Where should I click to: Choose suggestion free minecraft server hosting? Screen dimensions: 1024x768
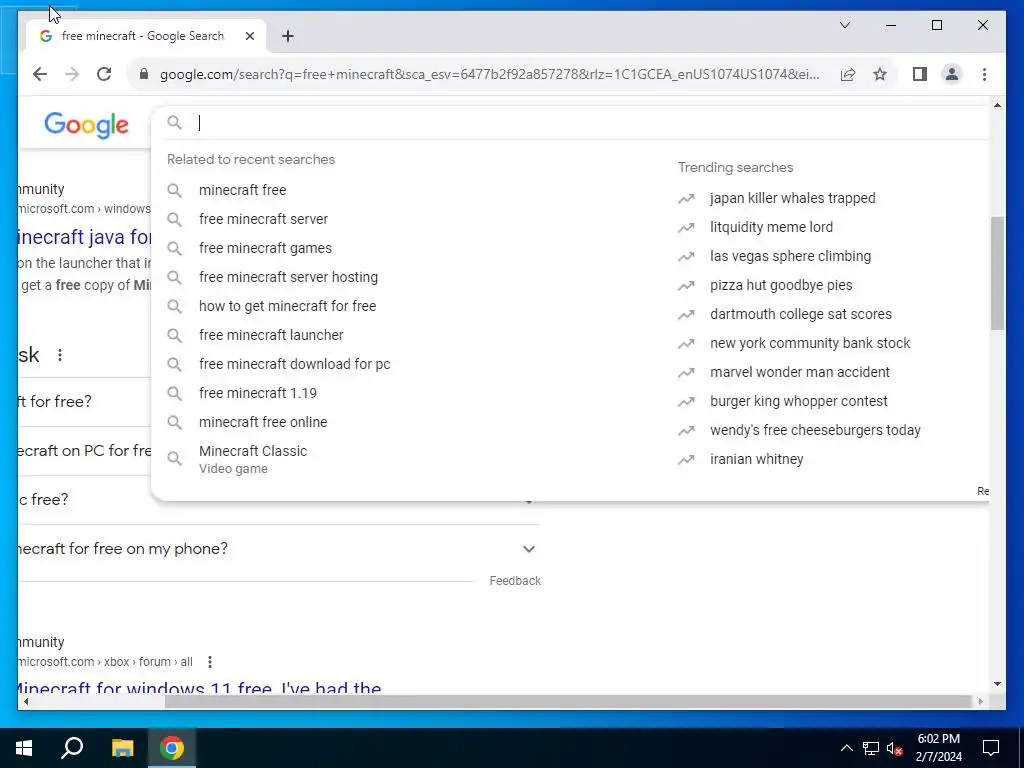tap(288, 277)
